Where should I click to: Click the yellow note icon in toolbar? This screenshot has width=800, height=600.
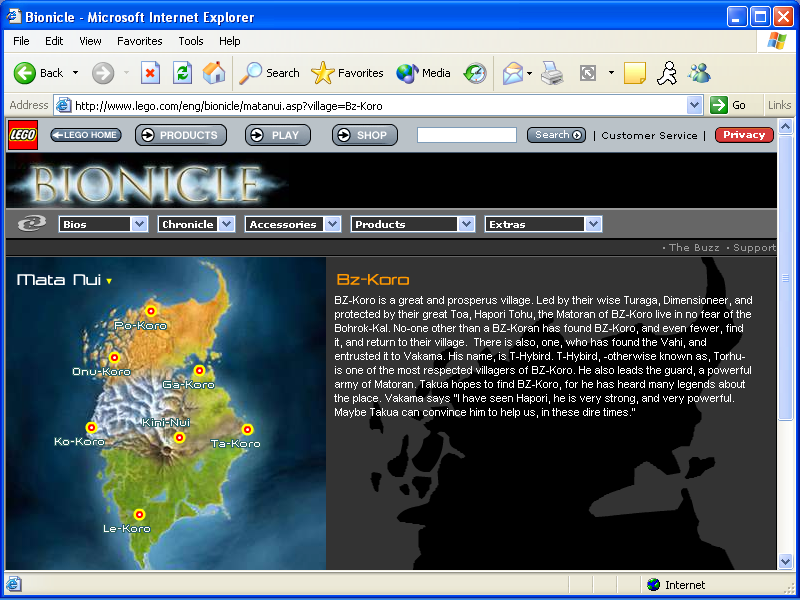click(x=635, y=73)
